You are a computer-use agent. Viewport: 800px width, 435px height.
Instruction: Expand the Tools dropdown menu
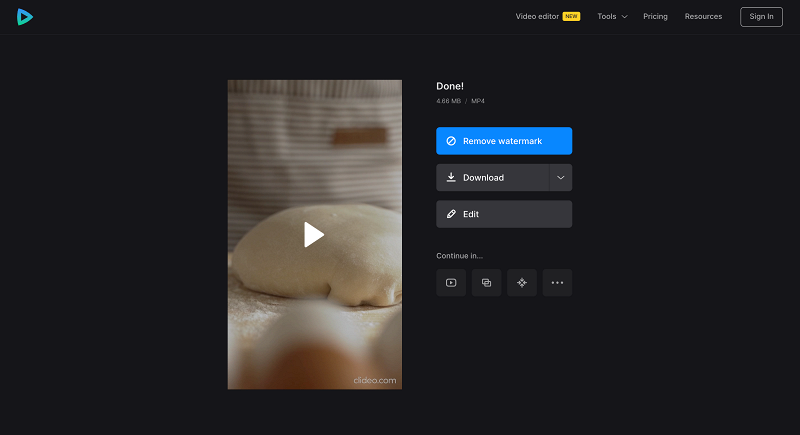coord(612,16)
